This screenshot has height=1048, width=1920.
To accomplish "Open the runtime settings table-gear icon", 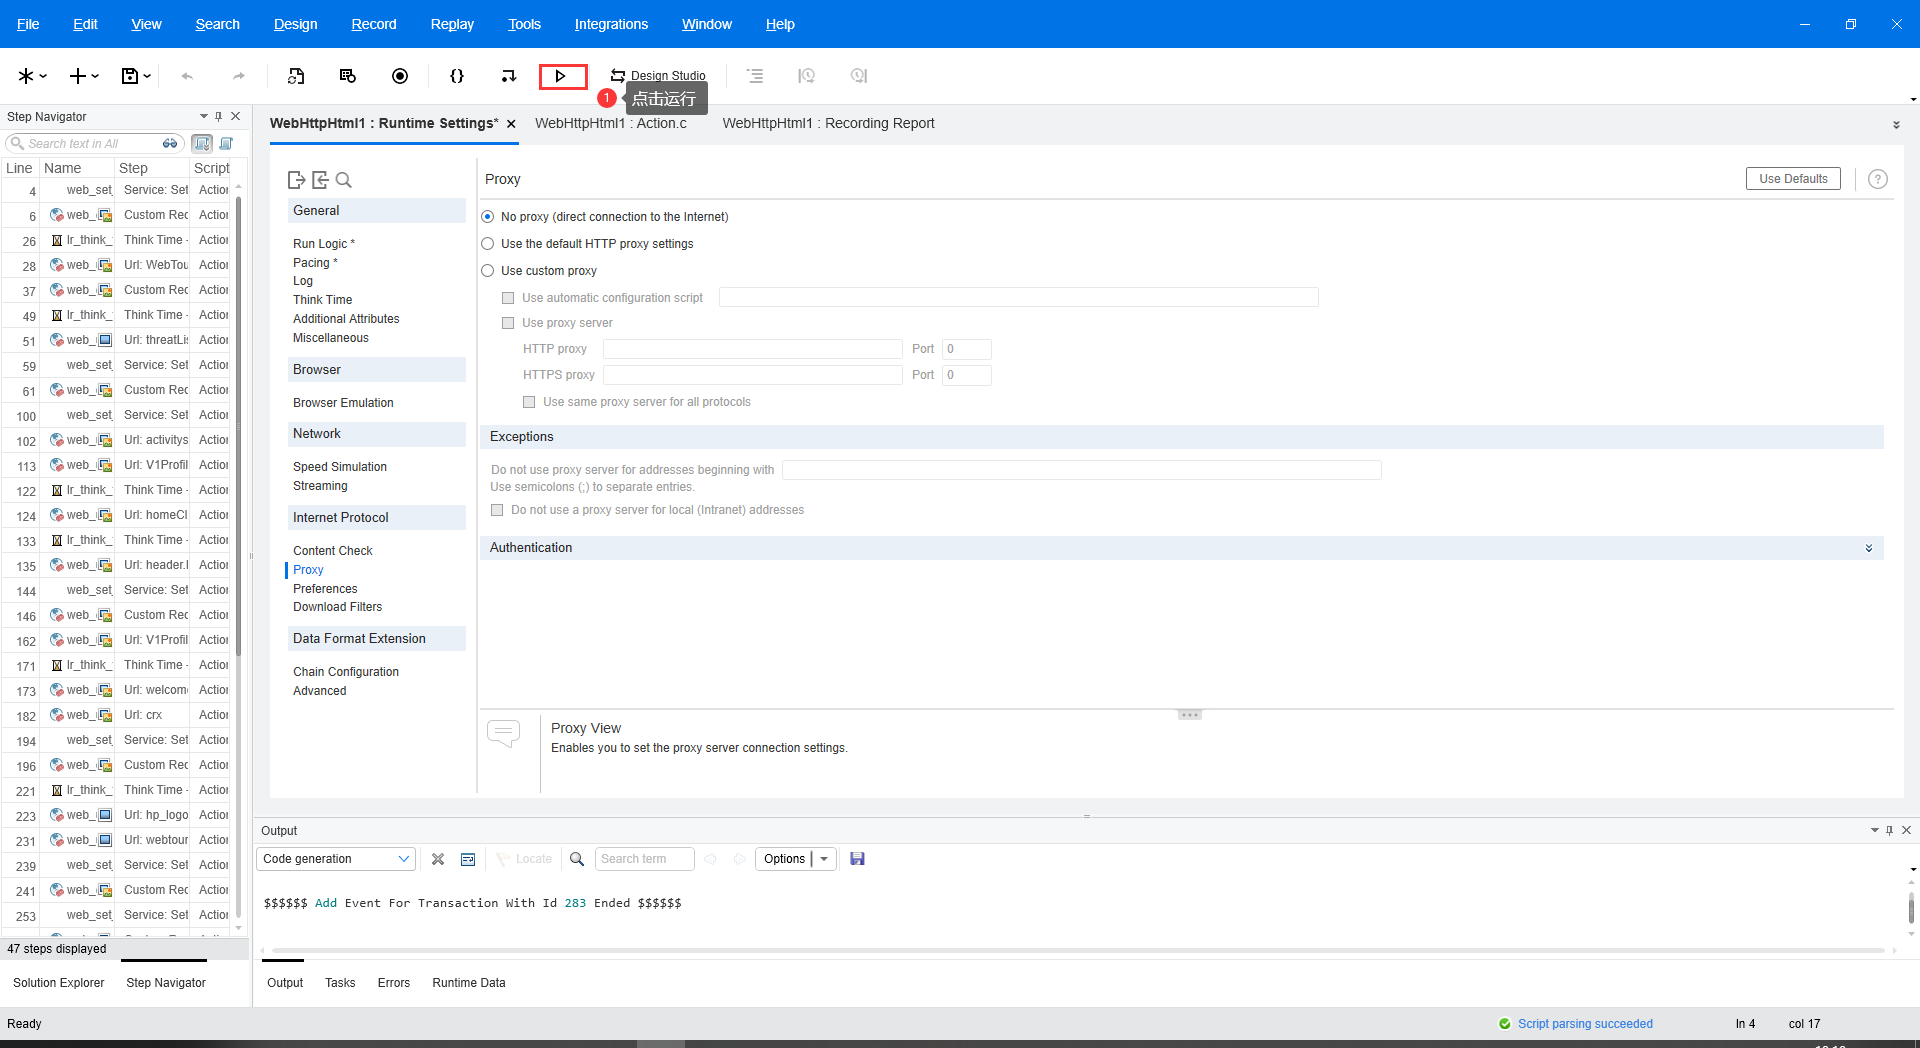I will coord(348,76).
